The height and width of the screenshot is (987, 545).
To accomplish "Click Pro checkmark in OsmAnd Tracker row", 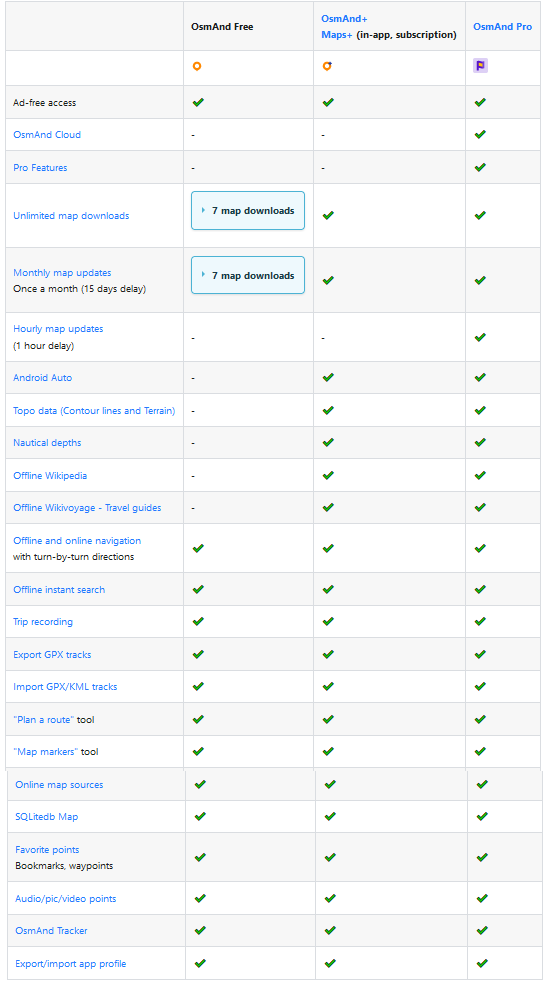I will pos(482,930).
